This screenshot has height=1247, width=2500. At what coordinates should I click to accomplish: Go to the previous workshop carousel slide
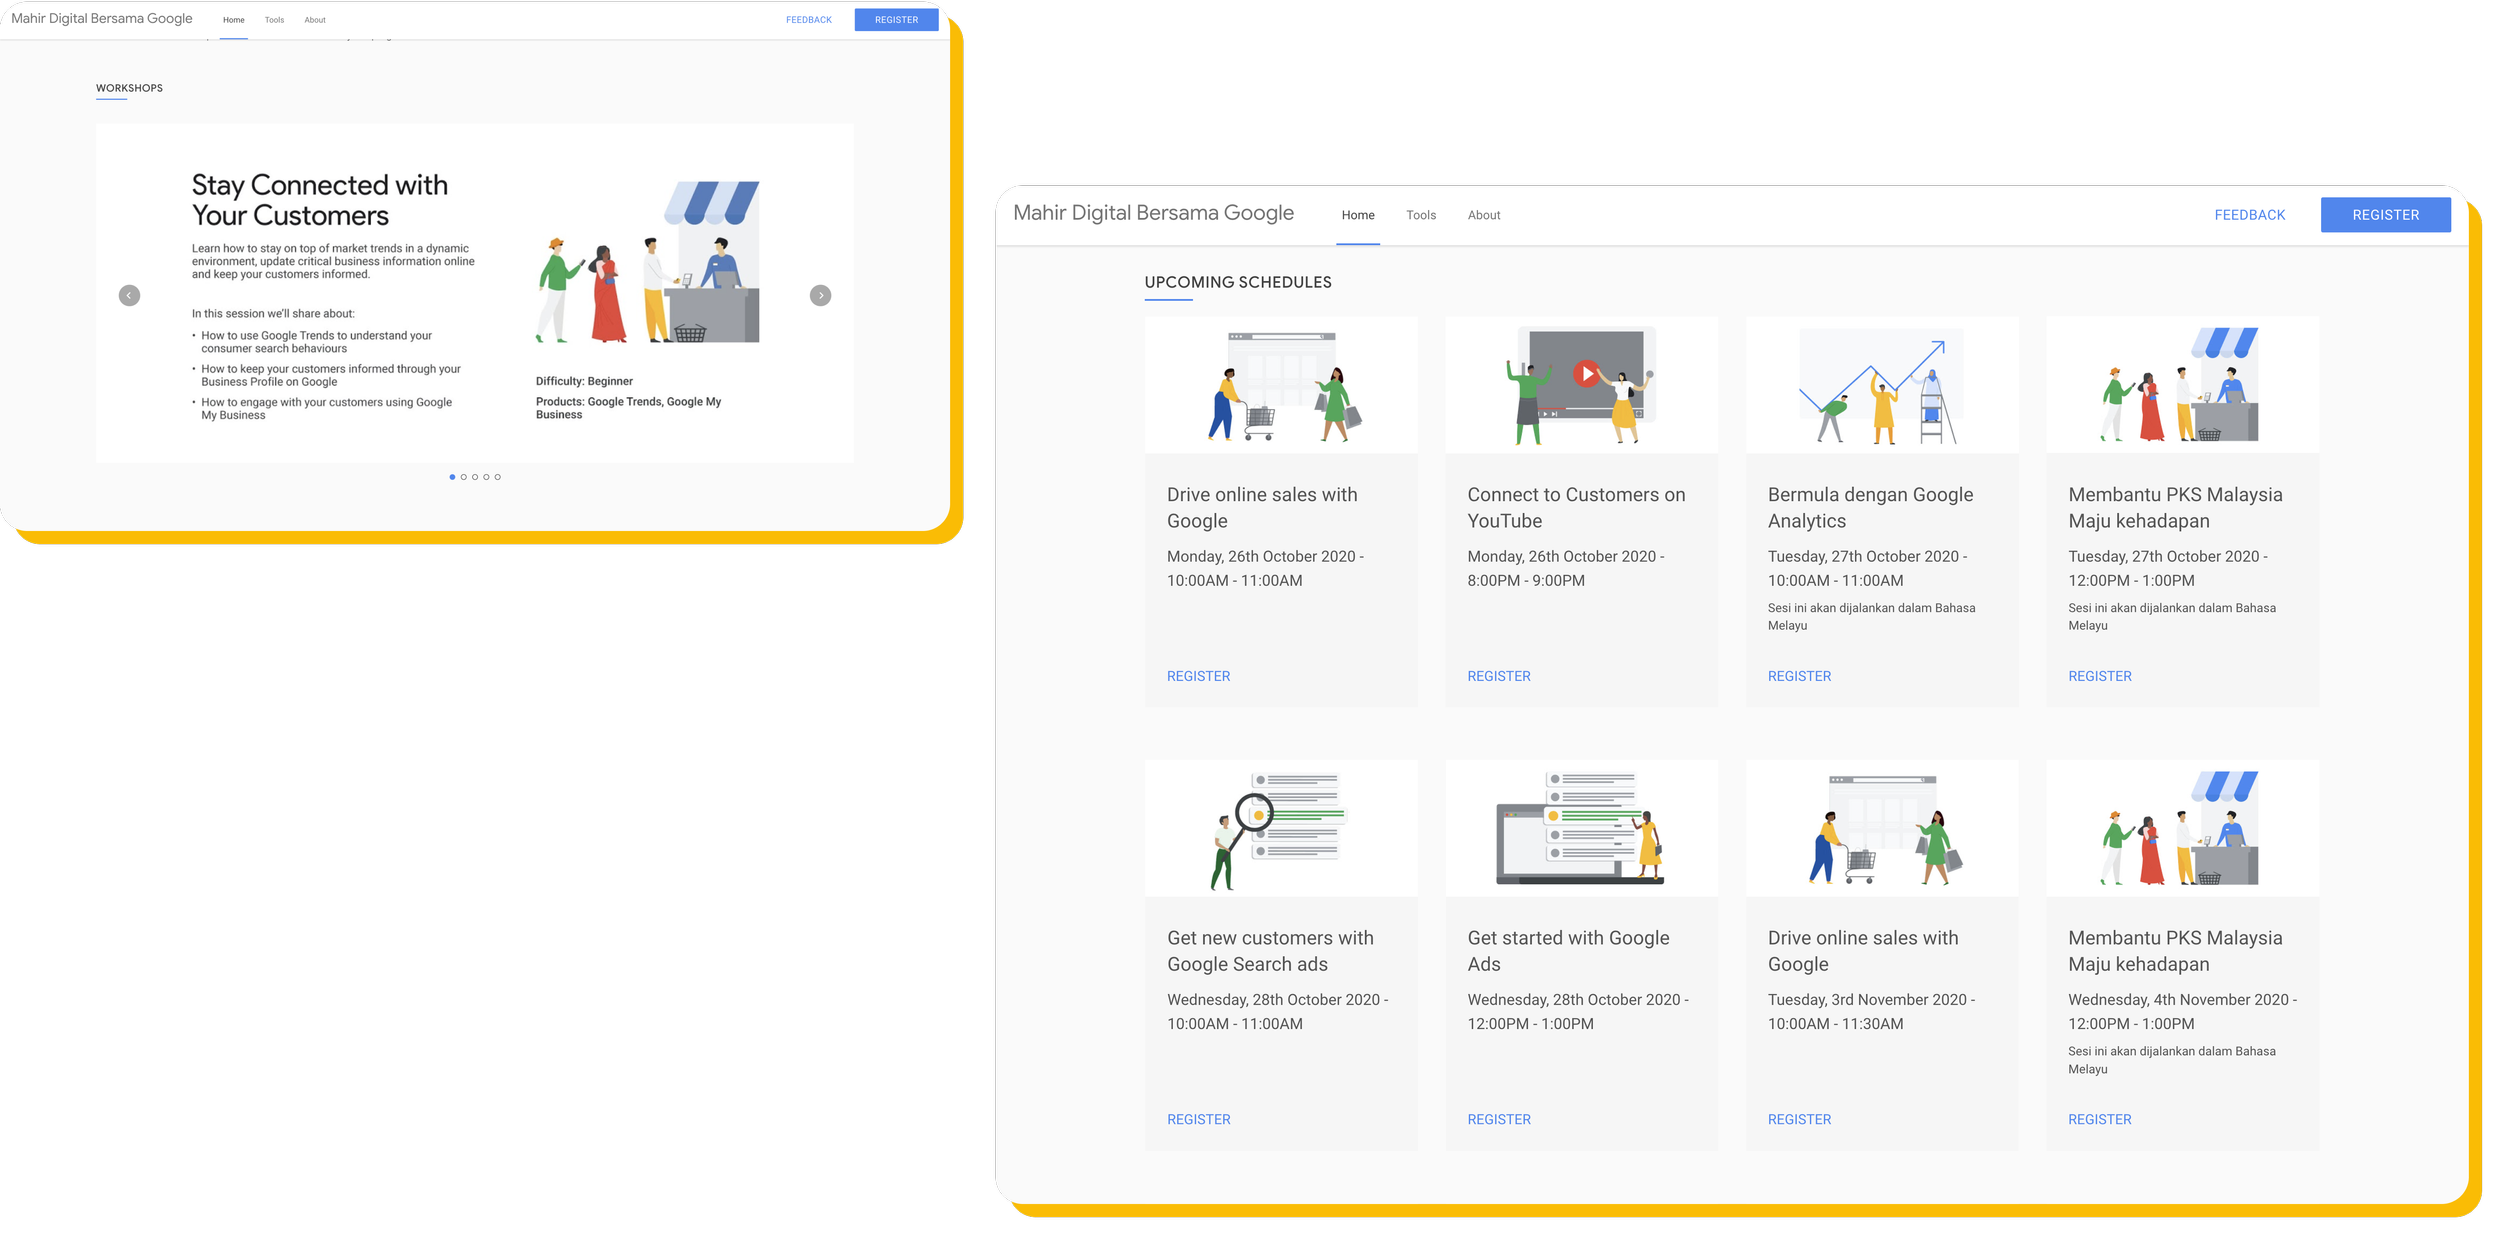pyautogui.click(x=129, y=295)
